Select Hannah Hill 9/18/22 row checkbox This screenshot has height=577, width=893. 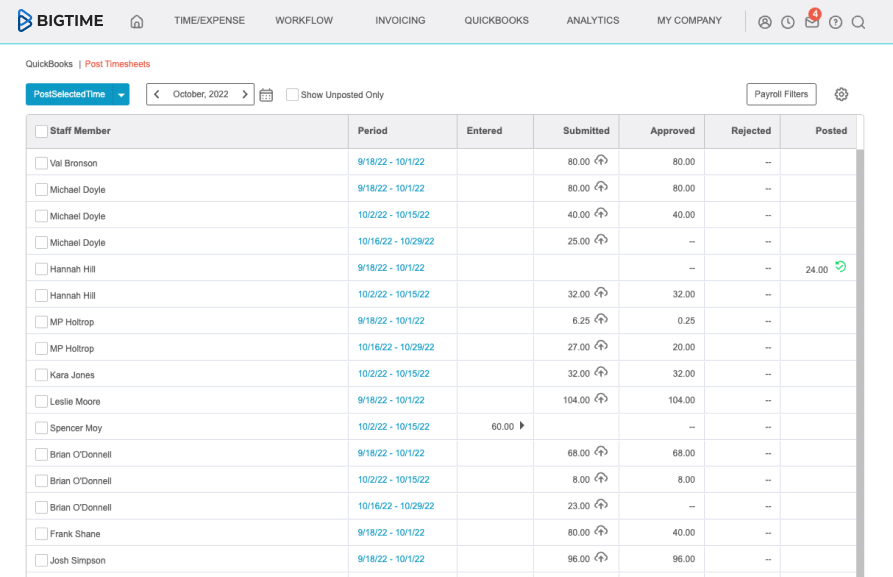[x=41, y=269]
